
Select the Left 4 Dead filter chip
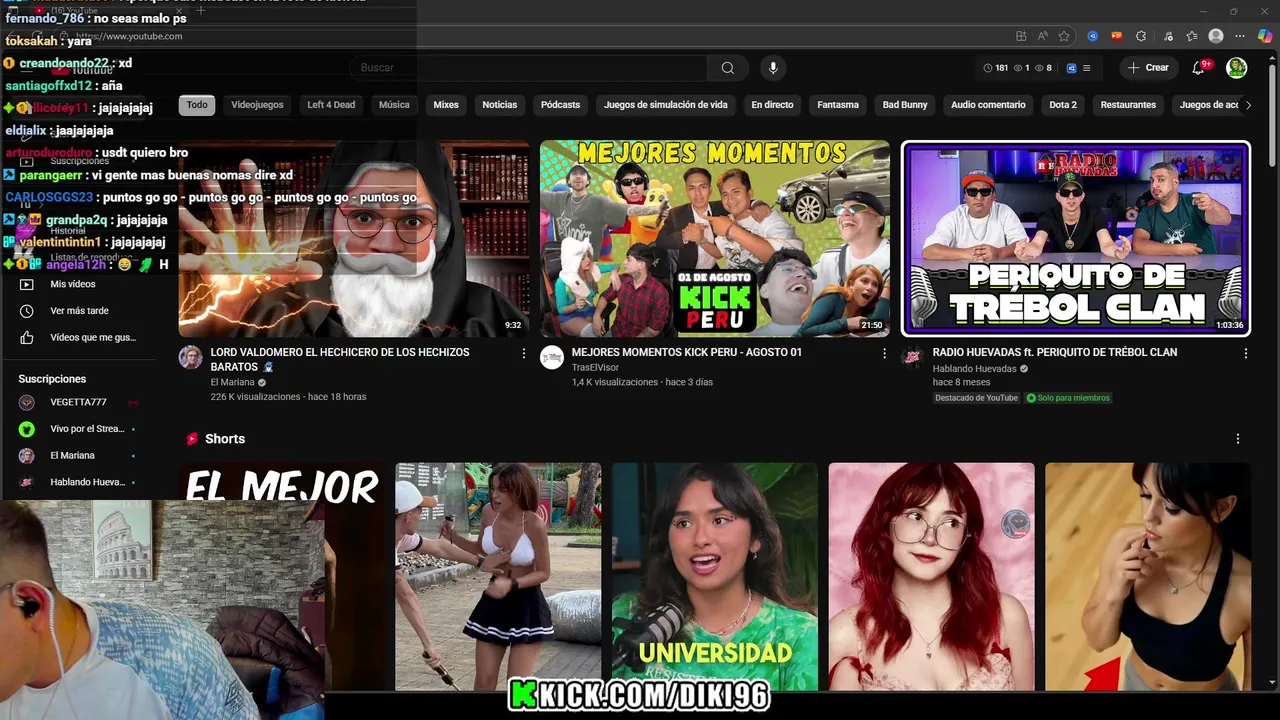click(331, 105)
